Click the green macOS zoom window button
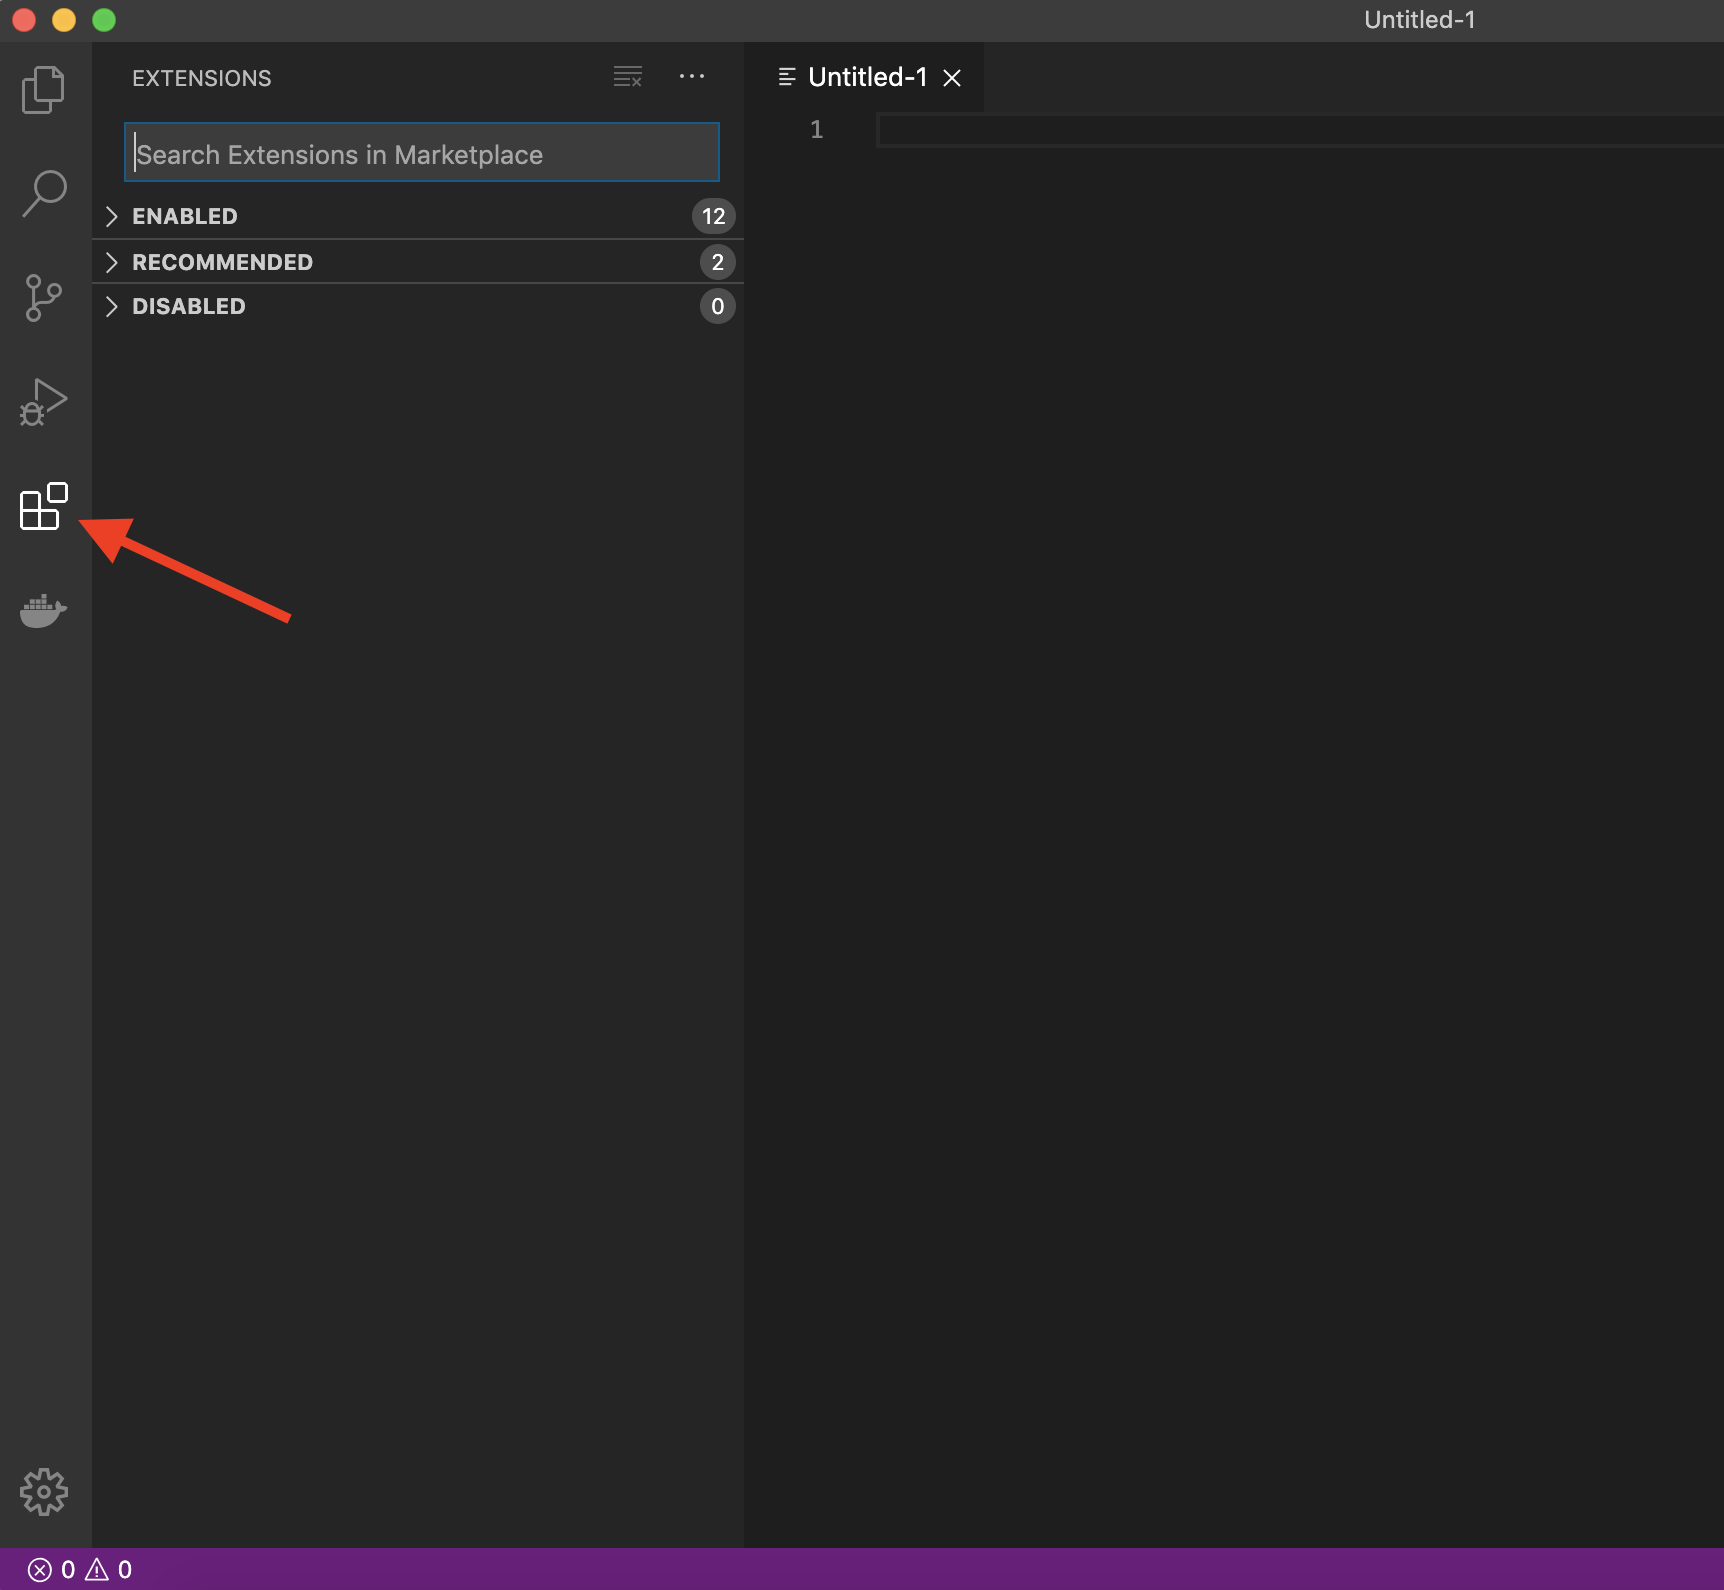The height and width of the screenshot is (1590, 1724). click(104, 20)
